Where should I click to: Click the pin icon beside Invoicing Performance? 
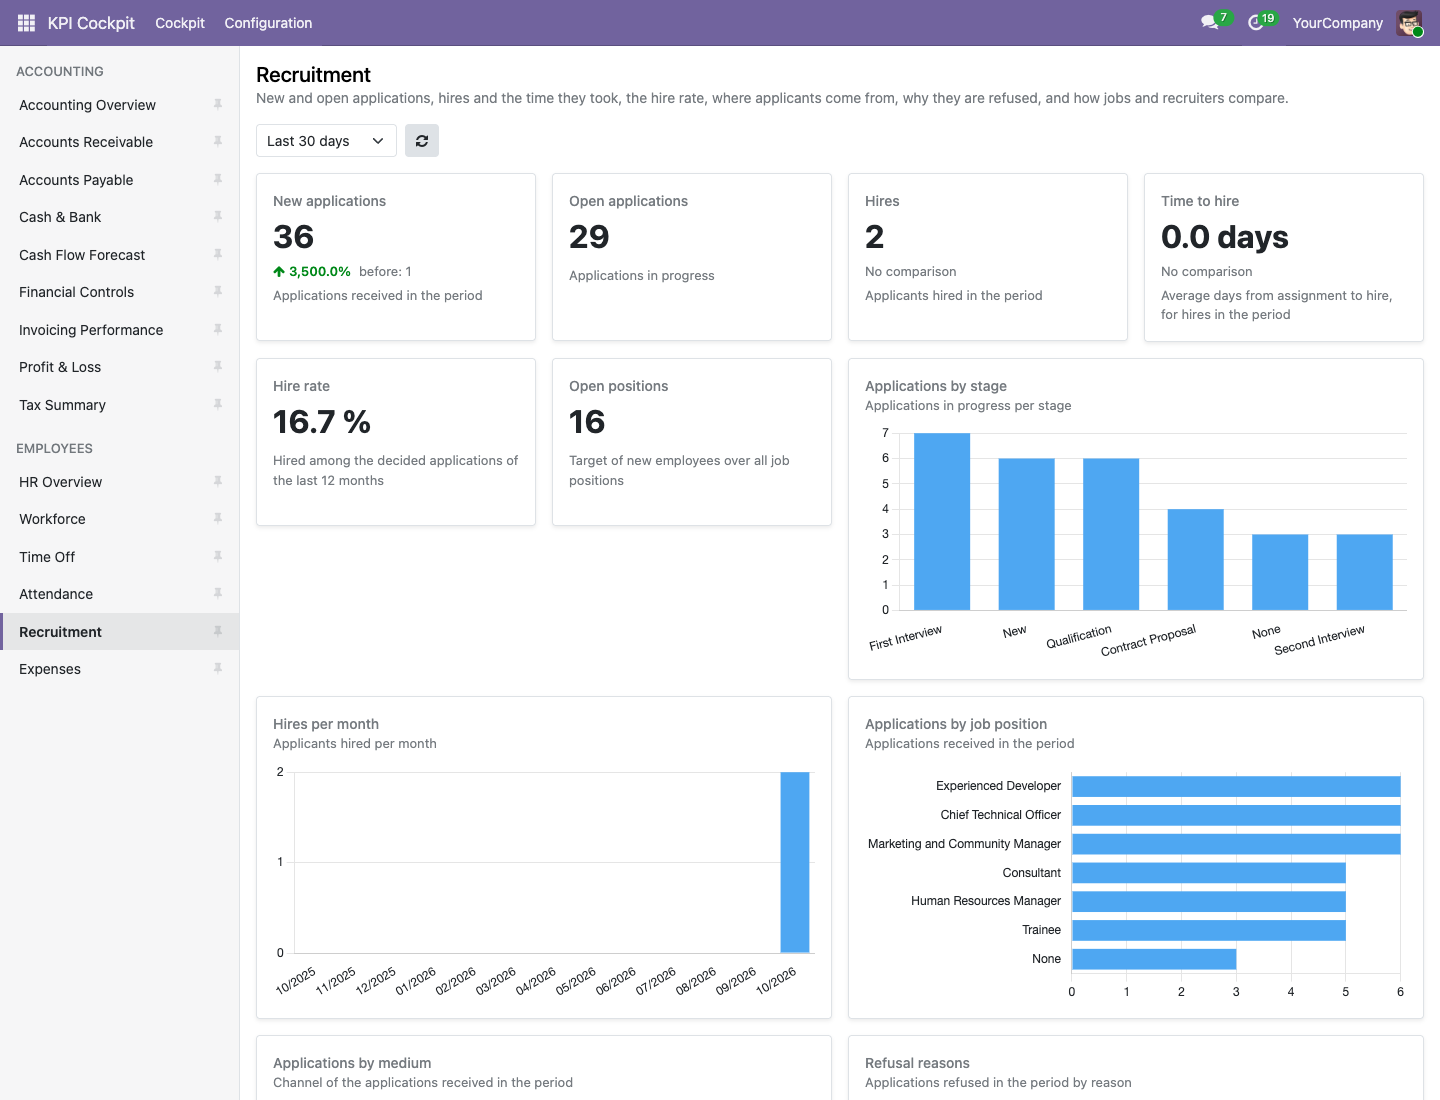(x=218, y=329)
